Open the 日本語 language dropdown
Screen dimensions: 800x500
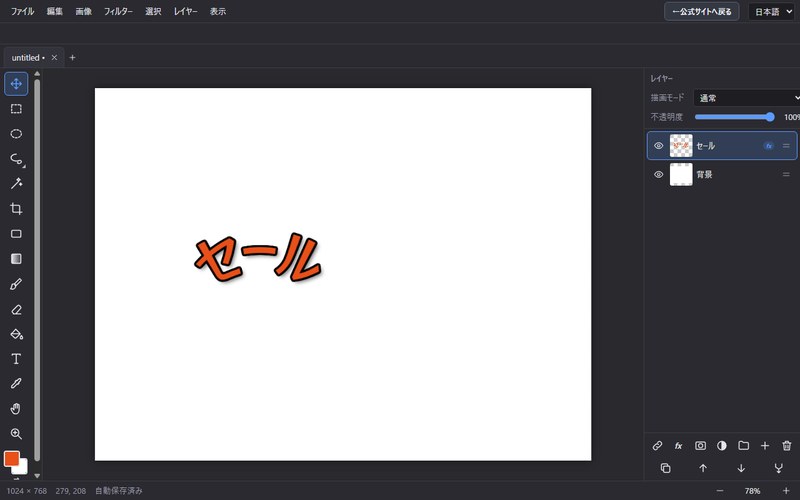[x=772, y=12]
